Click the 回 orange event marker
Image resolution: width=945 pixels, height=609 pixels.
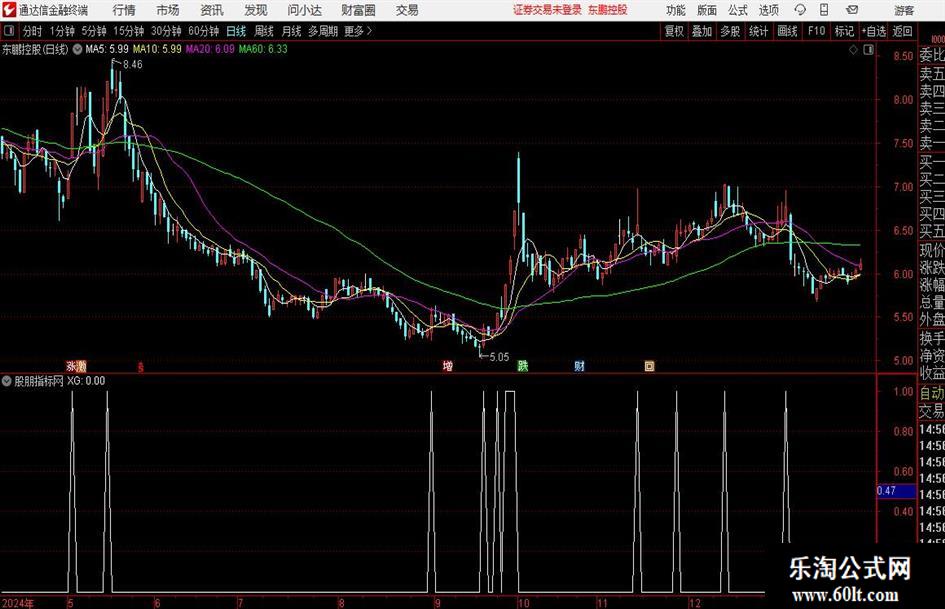(650, 365)
